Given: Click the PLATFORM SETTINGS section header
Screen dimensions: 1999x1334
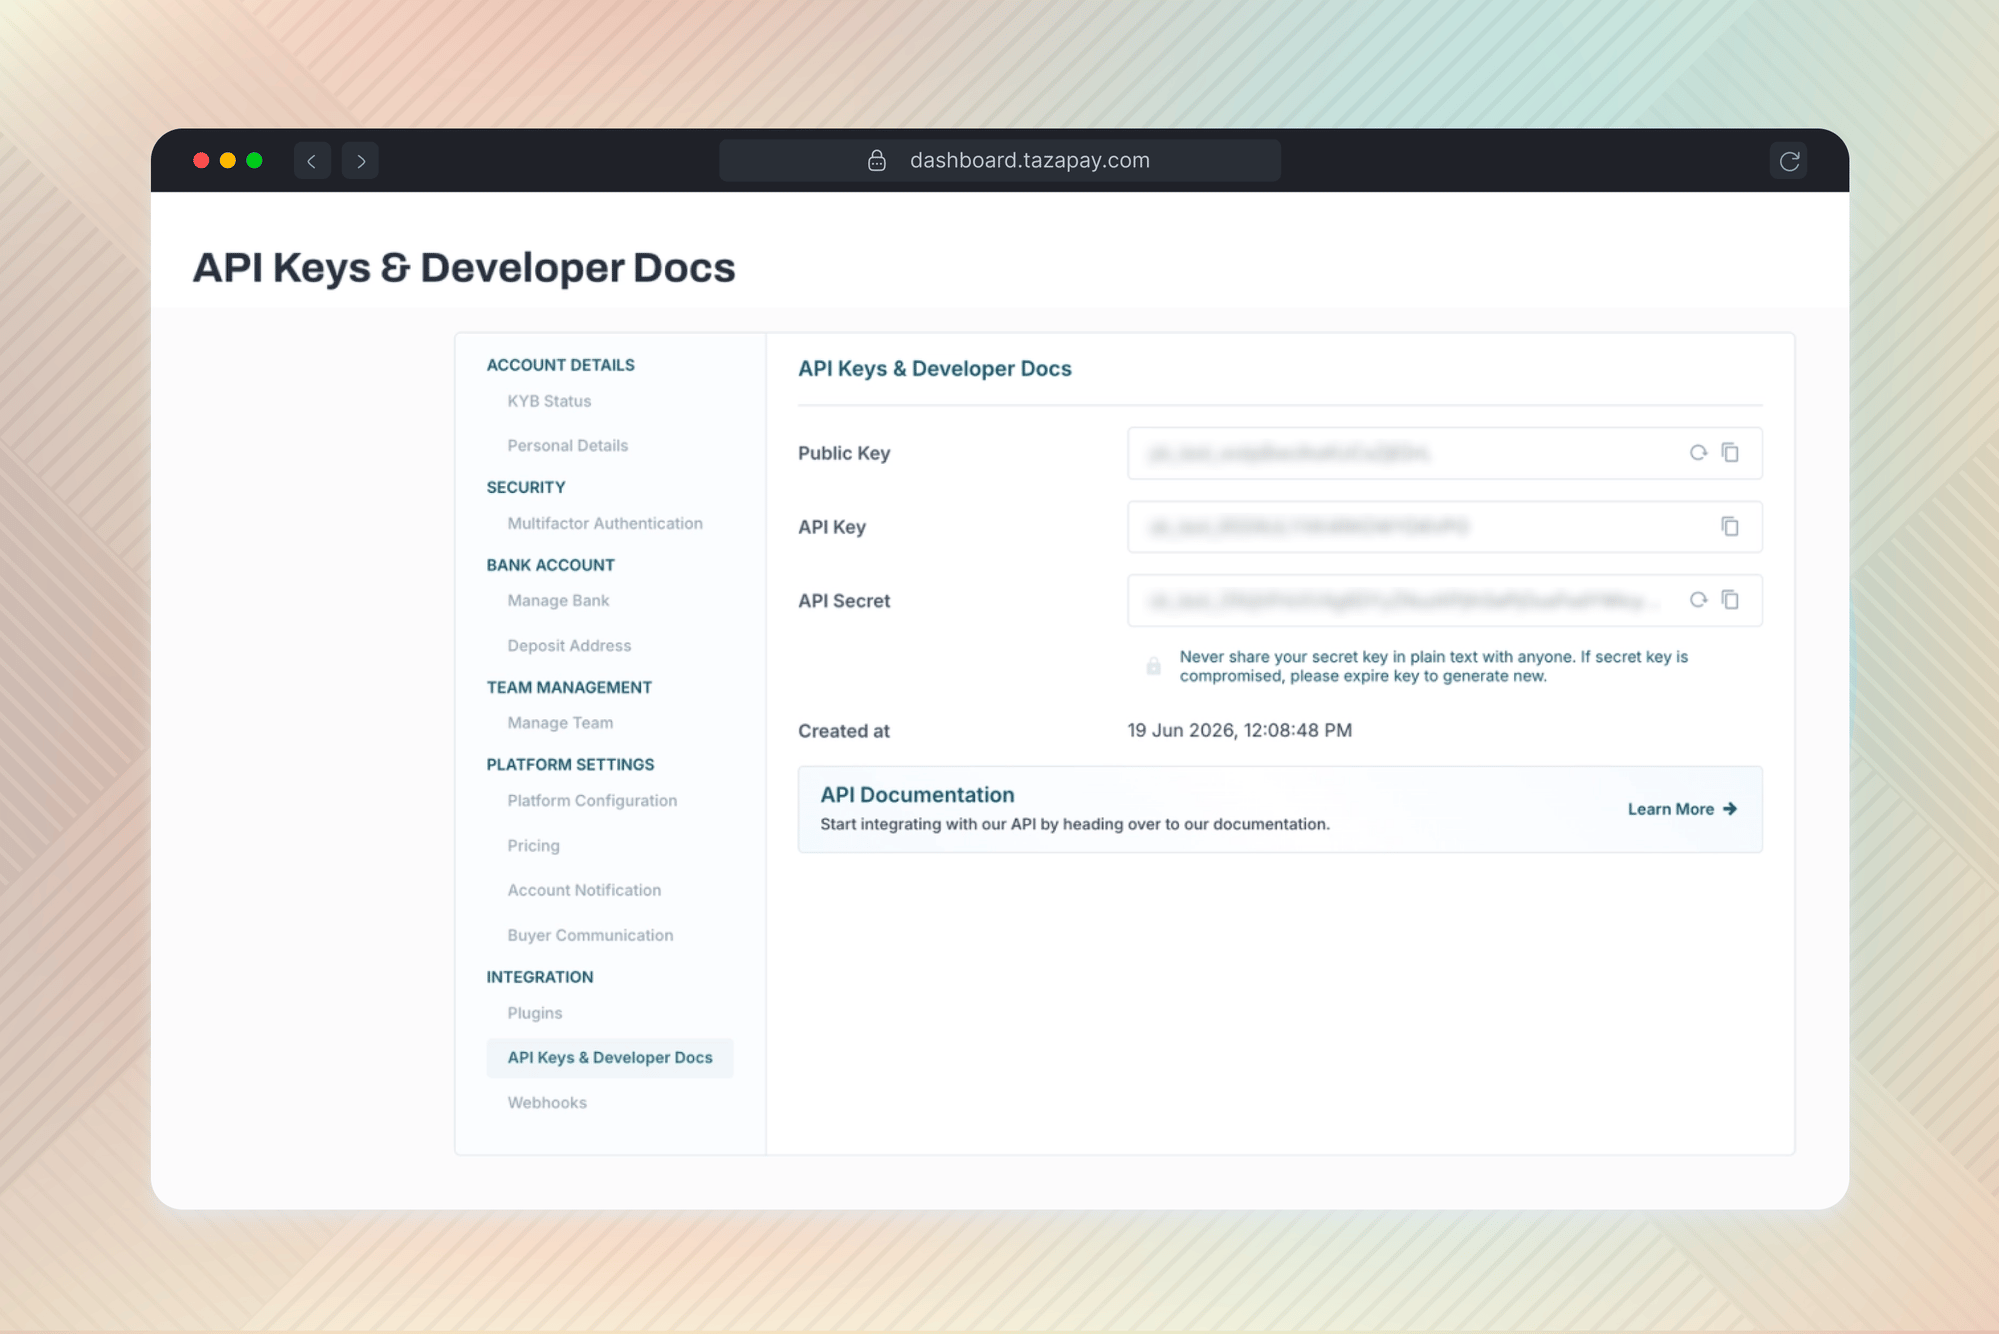Looking at the screenshot, I should (x=570, y=765).
